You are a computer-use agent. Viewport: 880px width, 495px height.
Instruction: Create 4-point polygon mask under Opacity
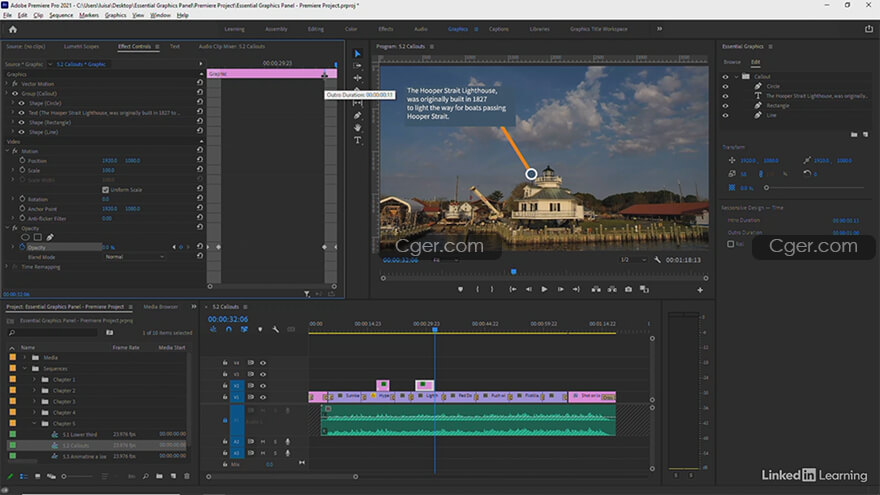tap(38, 237)
